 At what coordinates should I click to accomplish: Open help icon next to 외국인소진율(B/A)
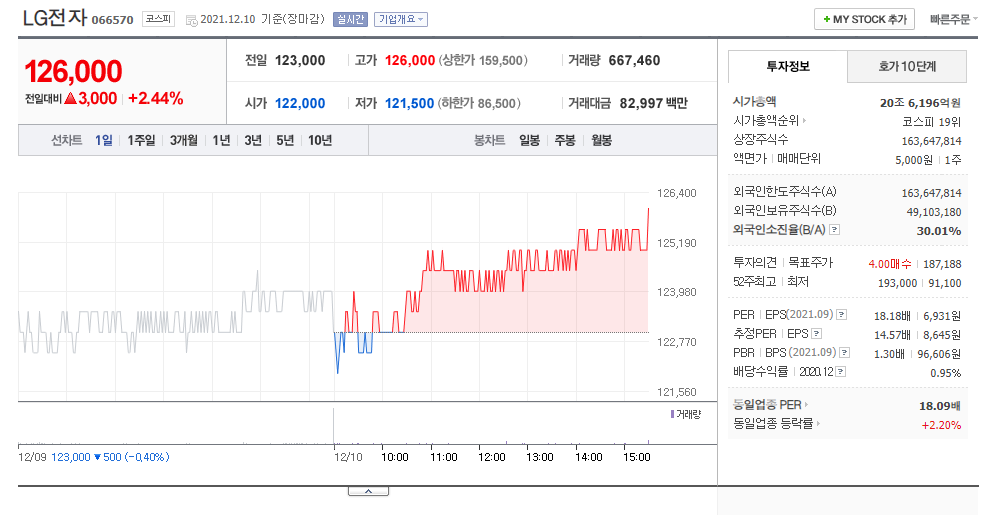tap(834, 230)
